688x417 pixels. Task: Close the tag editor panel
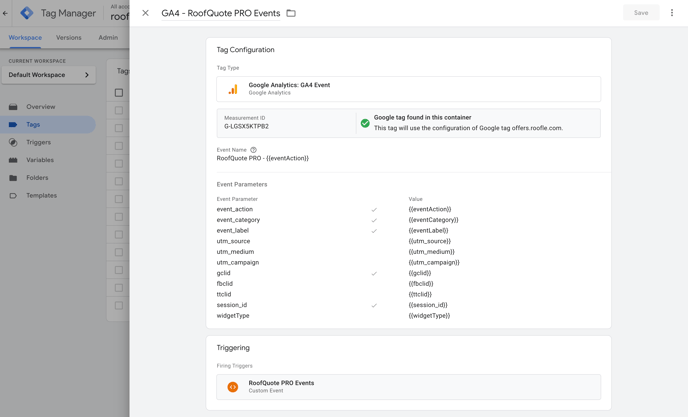click(x=145, y=13)
